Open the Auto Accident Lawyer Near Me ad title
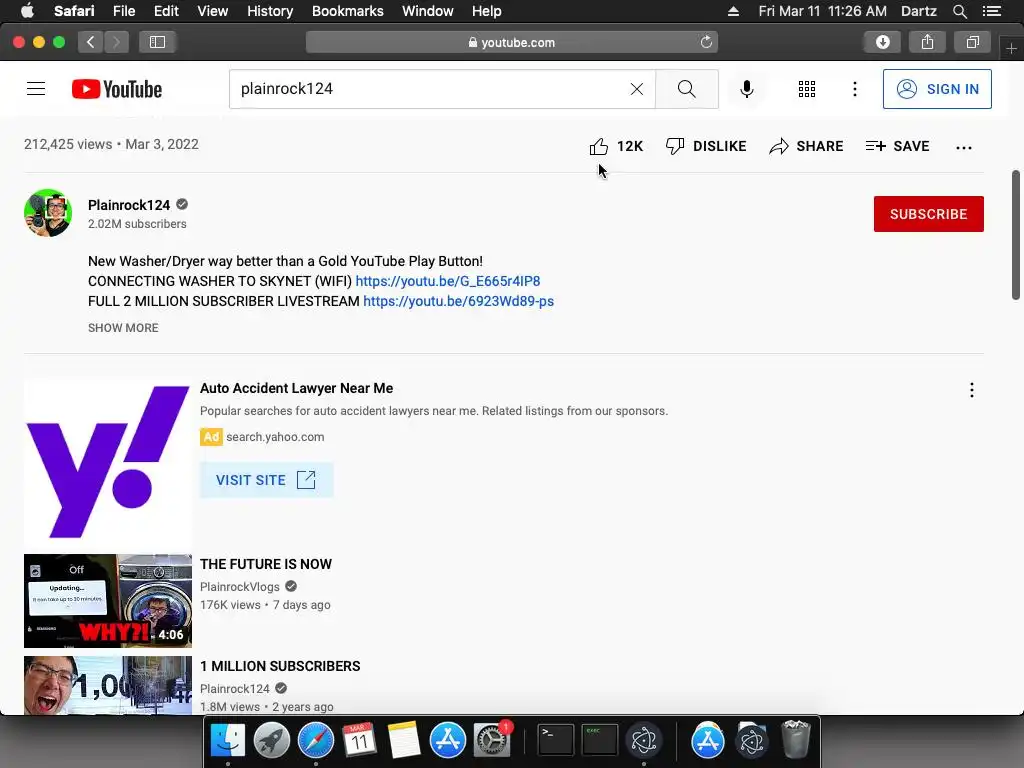Viewport: 1024px width, 768px height. point(296,389)
